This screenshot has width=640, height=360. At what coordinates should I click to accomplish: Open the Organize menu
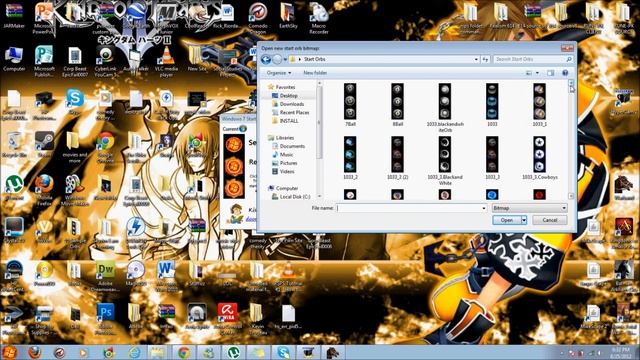tap(279, 73)
